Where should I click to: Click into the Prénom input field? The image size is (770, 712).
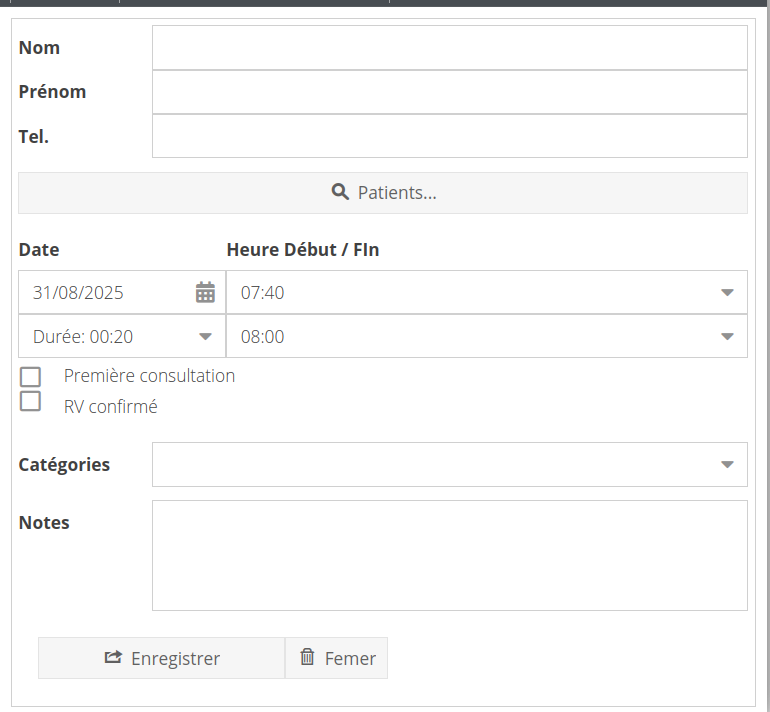(449, 92)
